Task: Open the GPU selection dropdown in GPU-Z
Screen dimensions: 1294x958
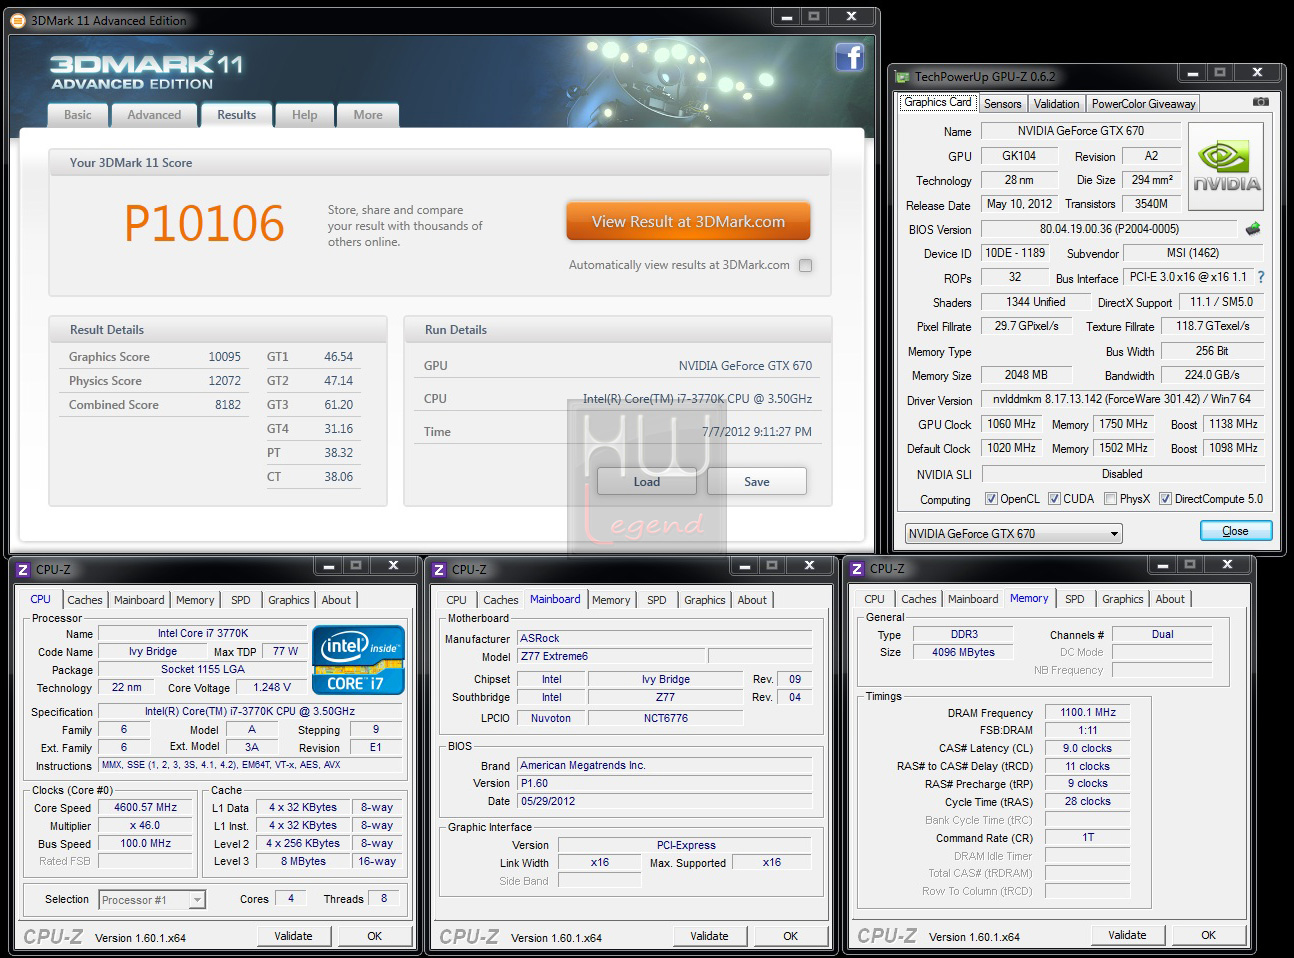Action: tap(1014, 533)
